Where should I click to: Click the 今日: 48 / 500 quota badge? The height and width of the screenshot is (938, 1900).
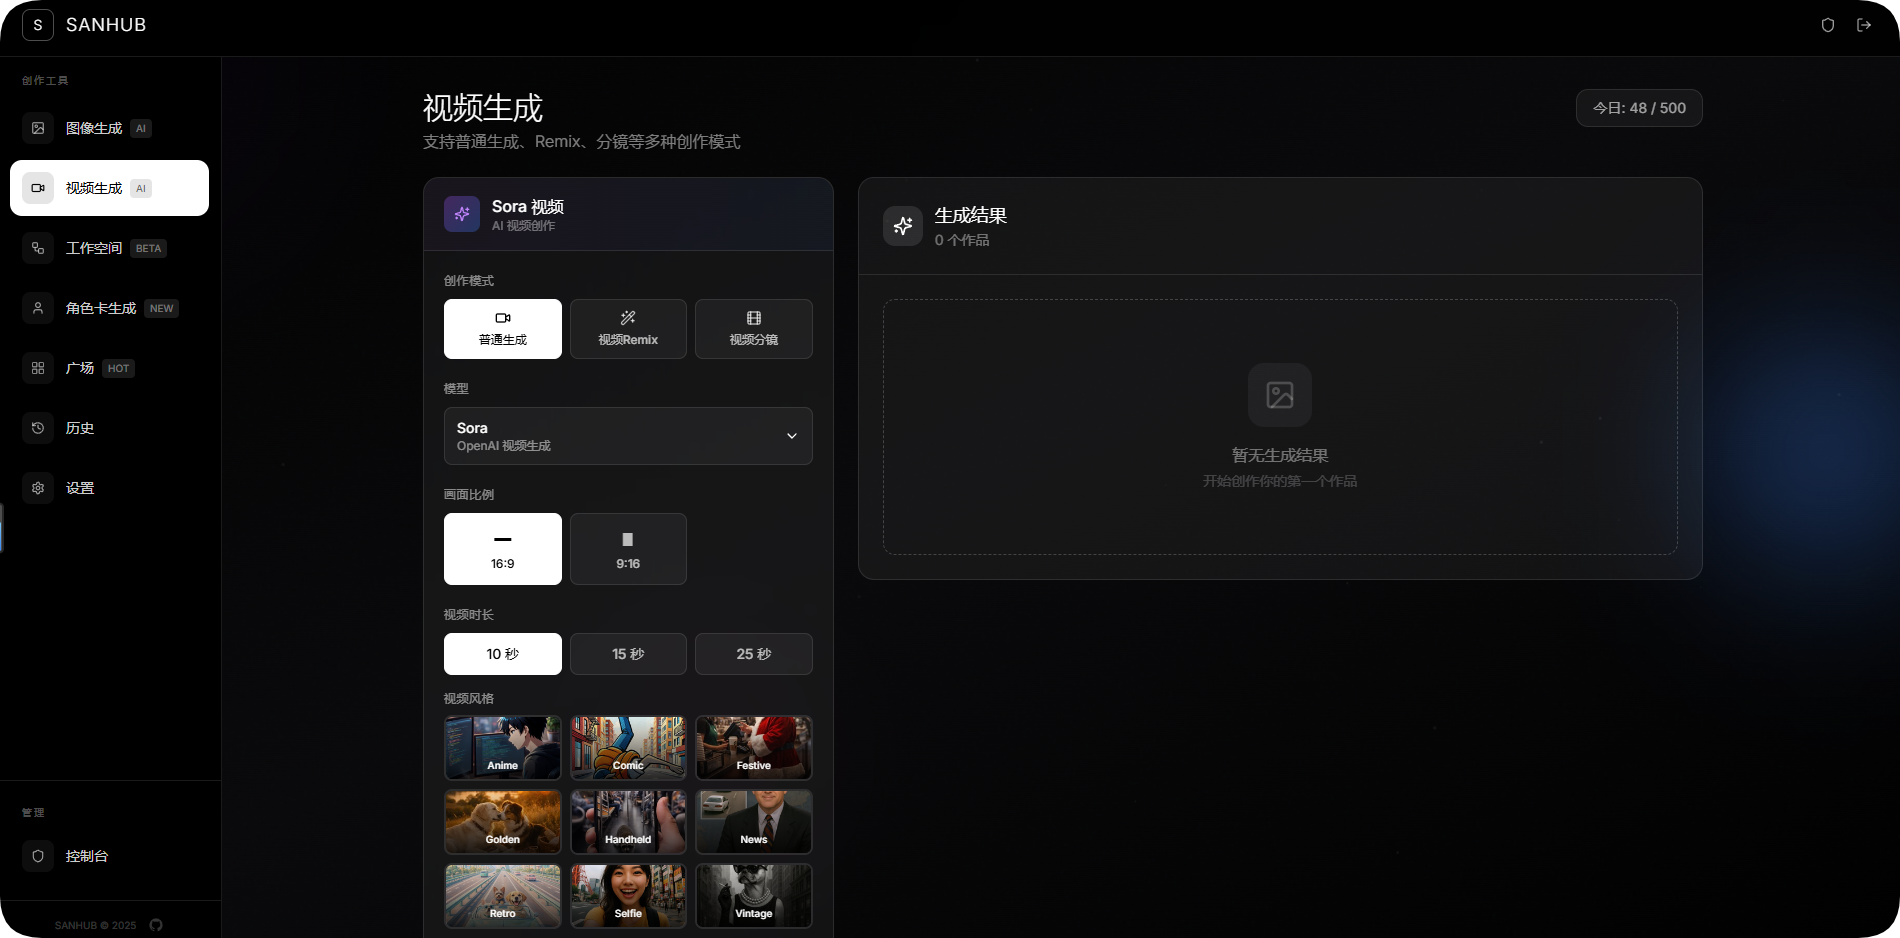(x=1639, y=108)
